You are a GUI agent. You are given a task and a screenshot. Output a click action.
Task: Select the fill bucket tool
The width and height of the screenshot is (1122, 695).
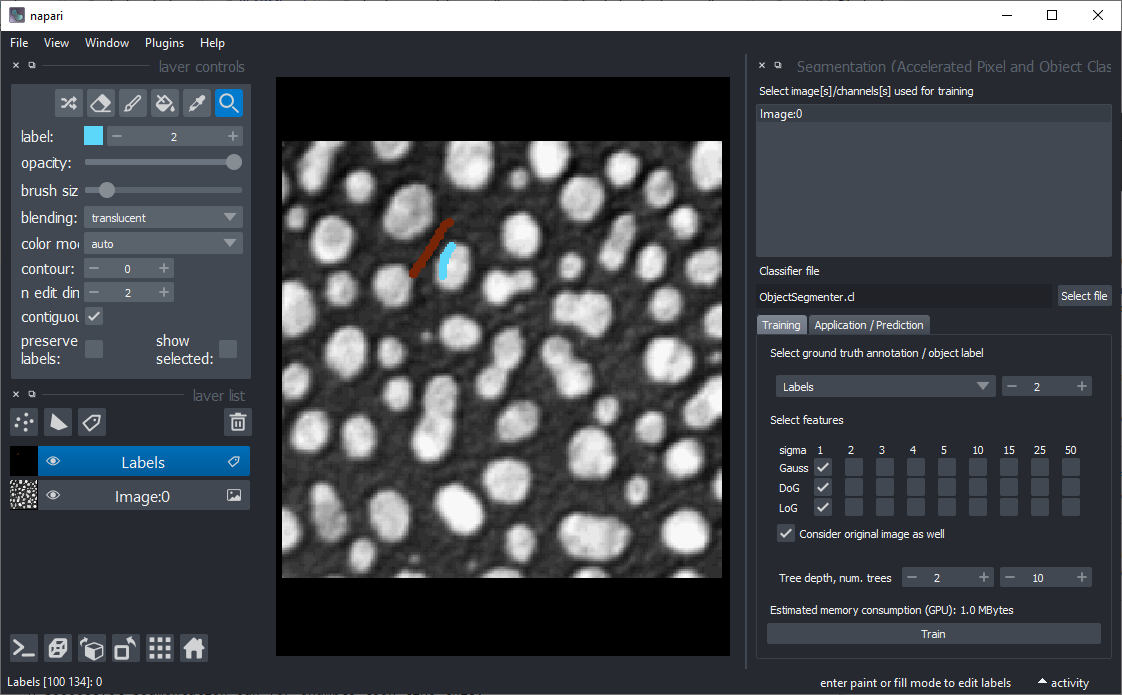click(164, 103)
